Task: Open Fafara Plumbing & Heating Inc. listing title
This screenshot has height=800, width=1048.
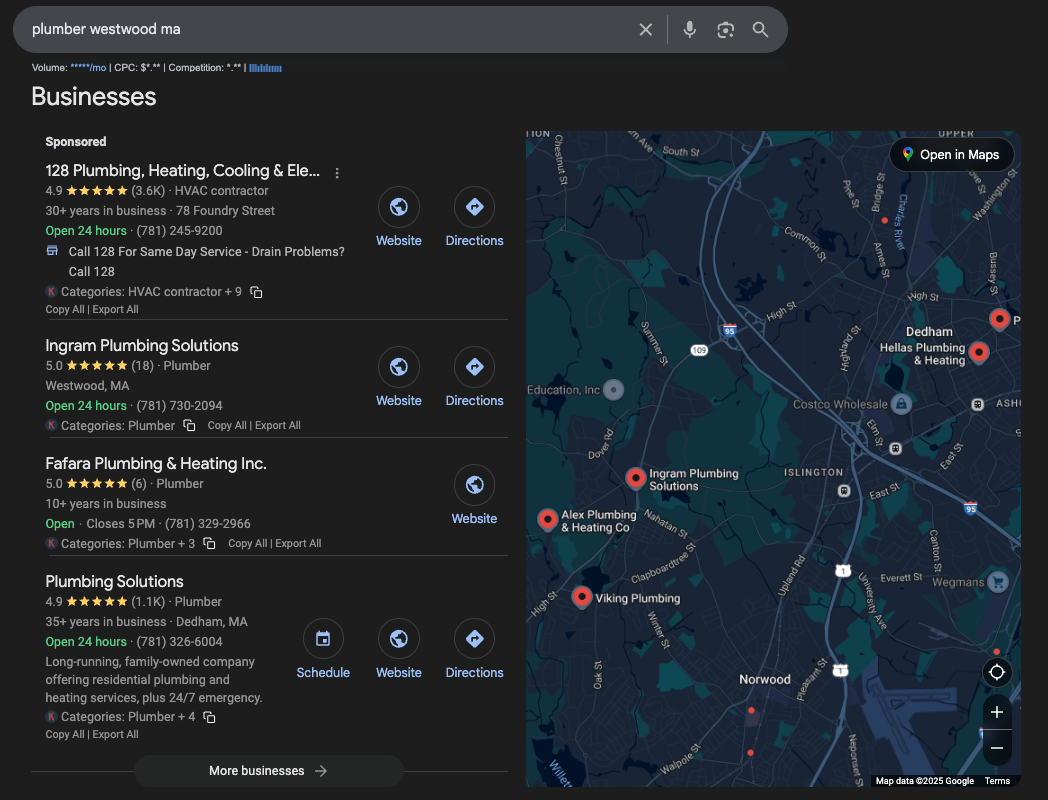Action: pos(156,464)
